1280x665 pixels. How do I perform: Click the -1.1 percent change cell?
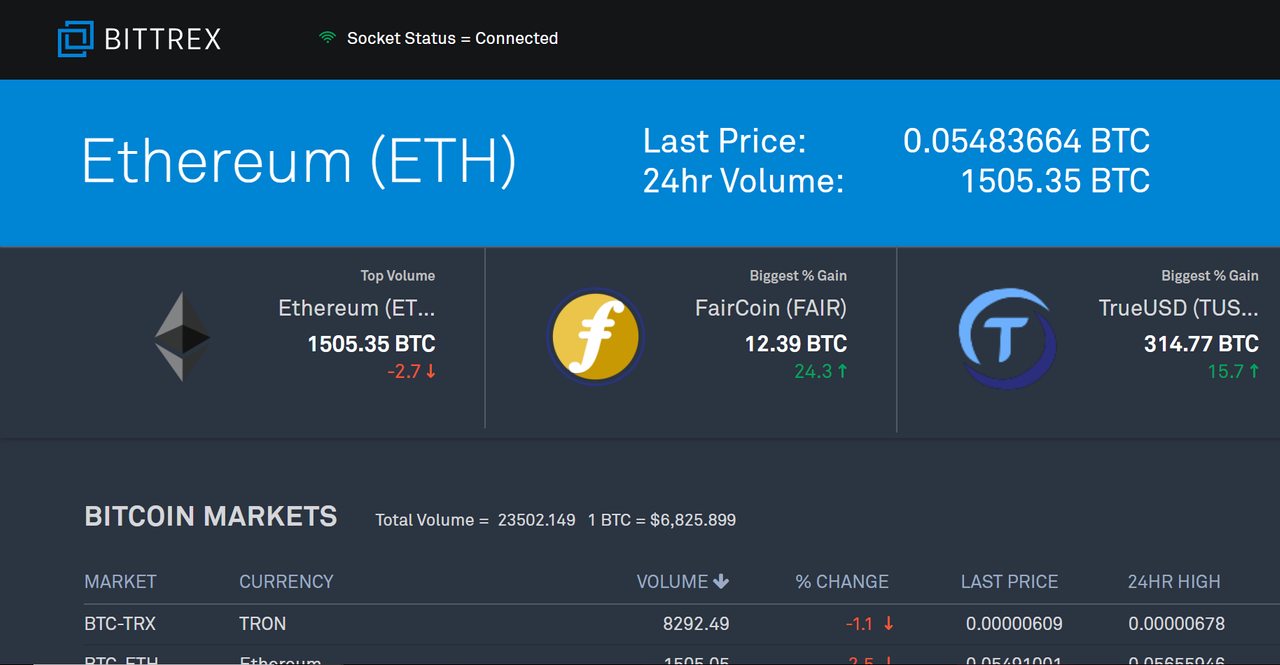tap(859, 624)
